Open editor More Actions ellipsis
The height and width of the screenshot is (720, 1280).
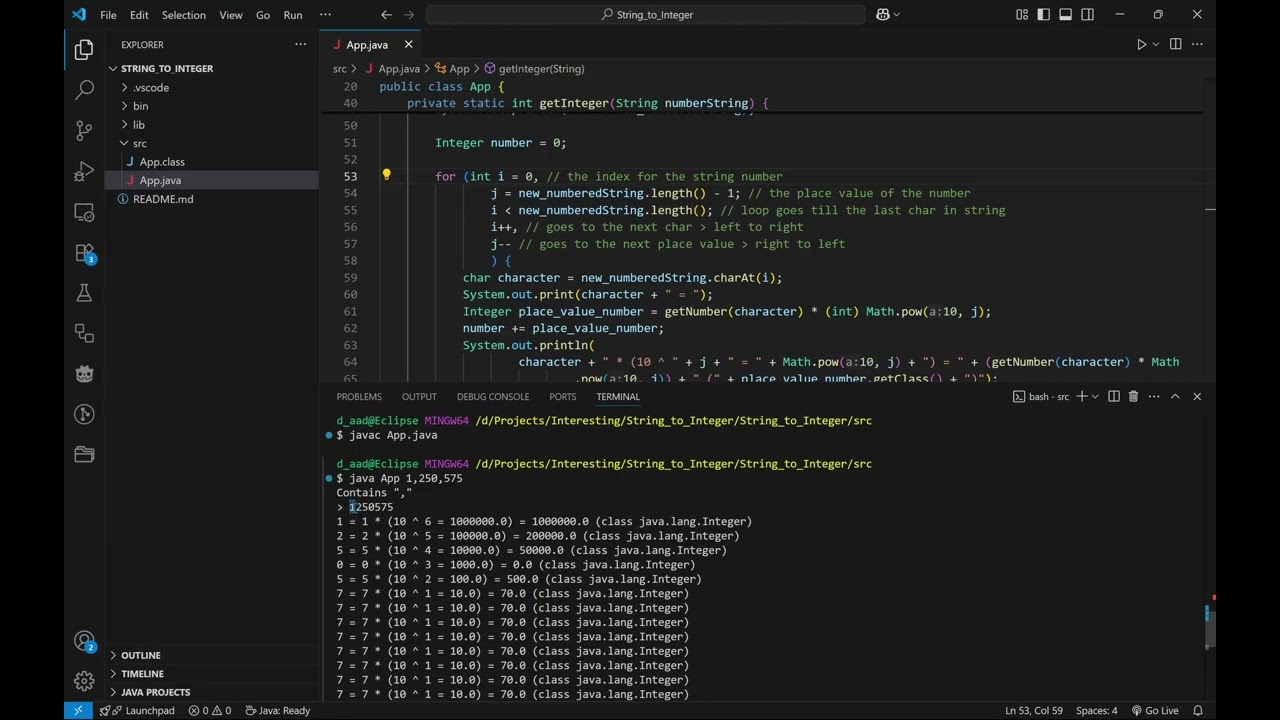pyautogui.click(x=1197, y=44)
